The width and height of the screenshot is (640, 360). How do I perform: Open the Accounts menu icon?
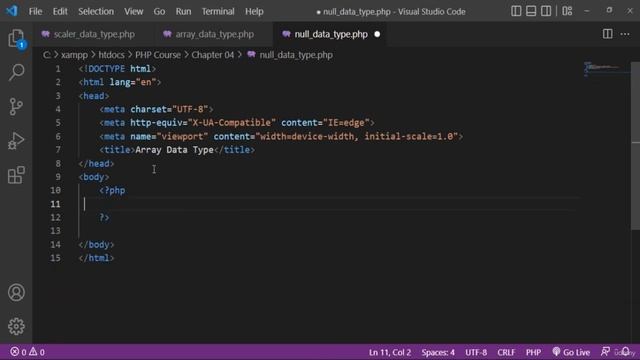coord(16,293)
